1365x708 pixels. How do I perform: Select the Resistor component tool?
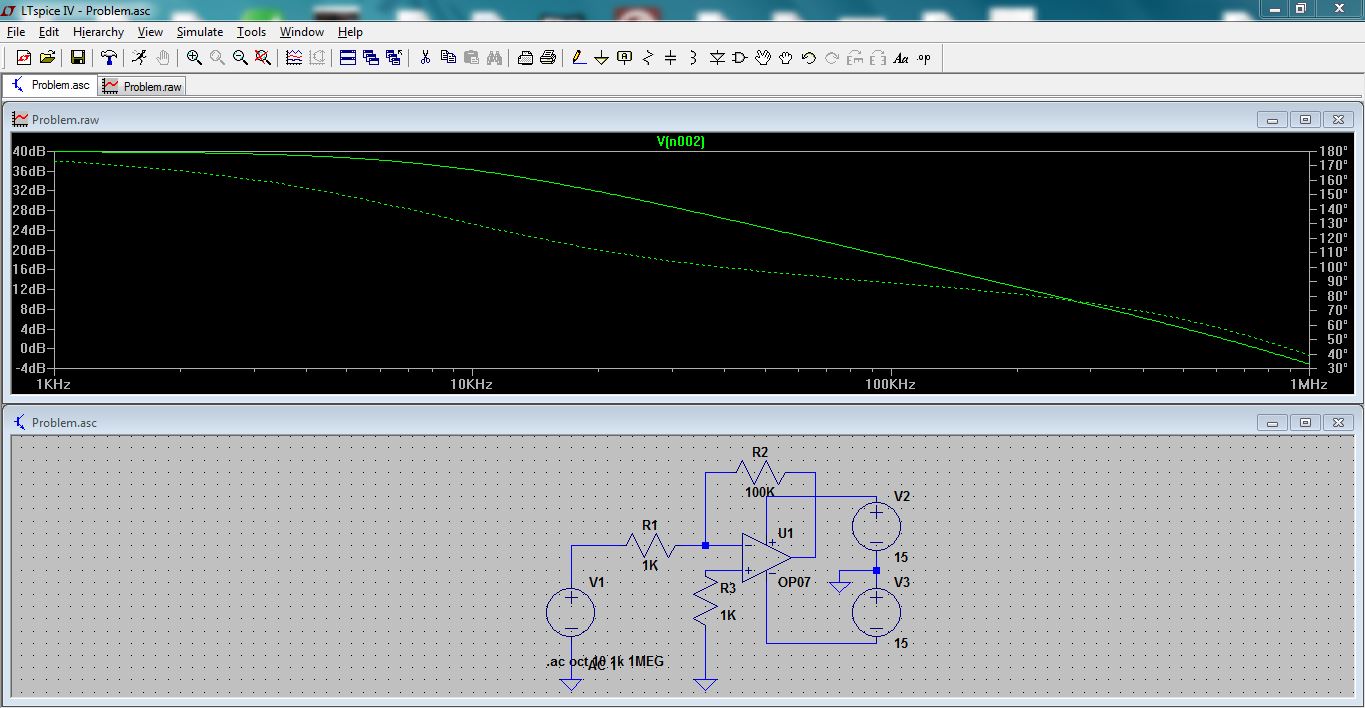[x=648, y=58]
